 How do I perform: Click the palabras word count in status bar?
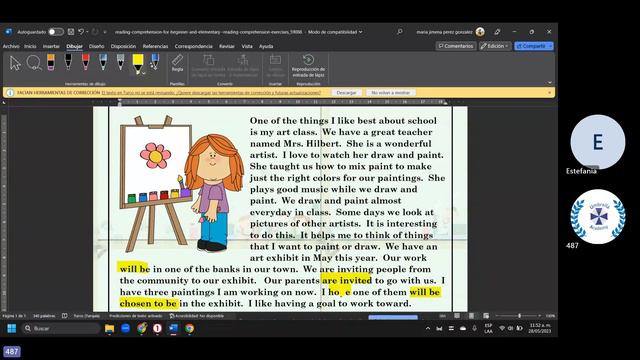[x=44, y=316]
